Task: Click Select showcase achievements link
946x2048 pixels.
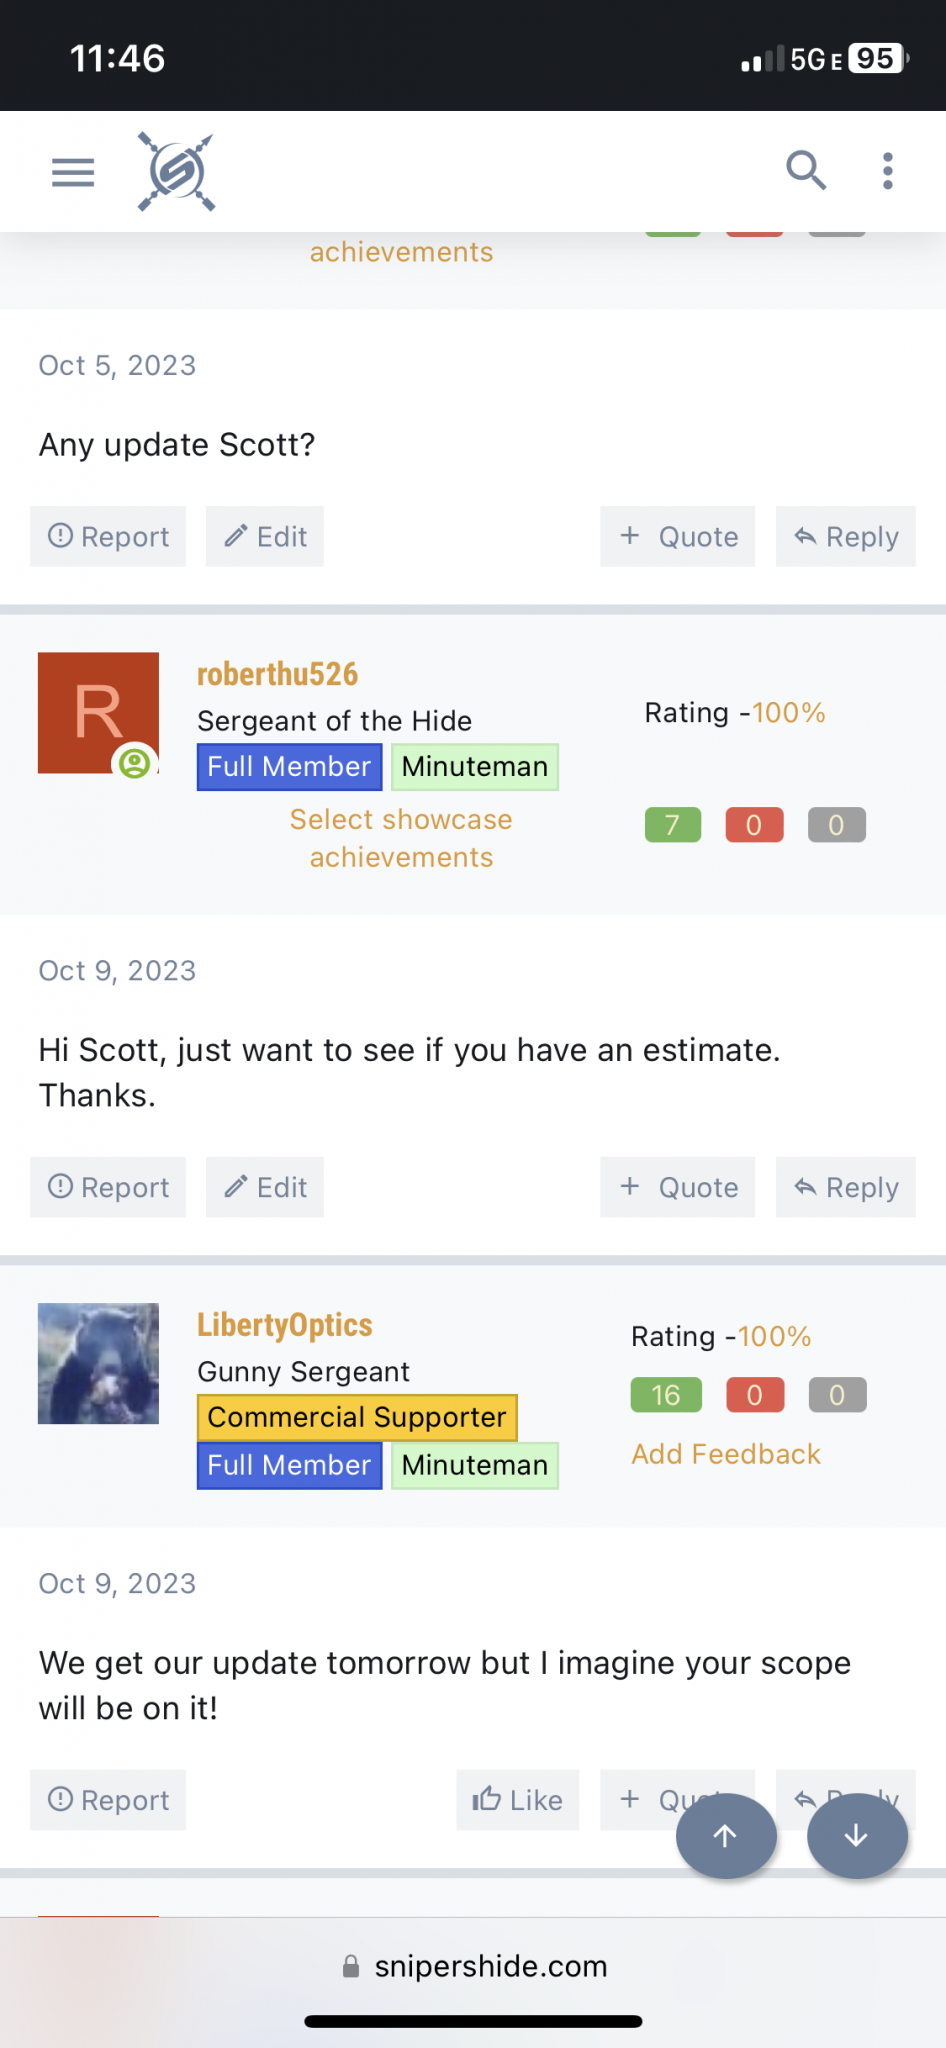Action: 401,838
